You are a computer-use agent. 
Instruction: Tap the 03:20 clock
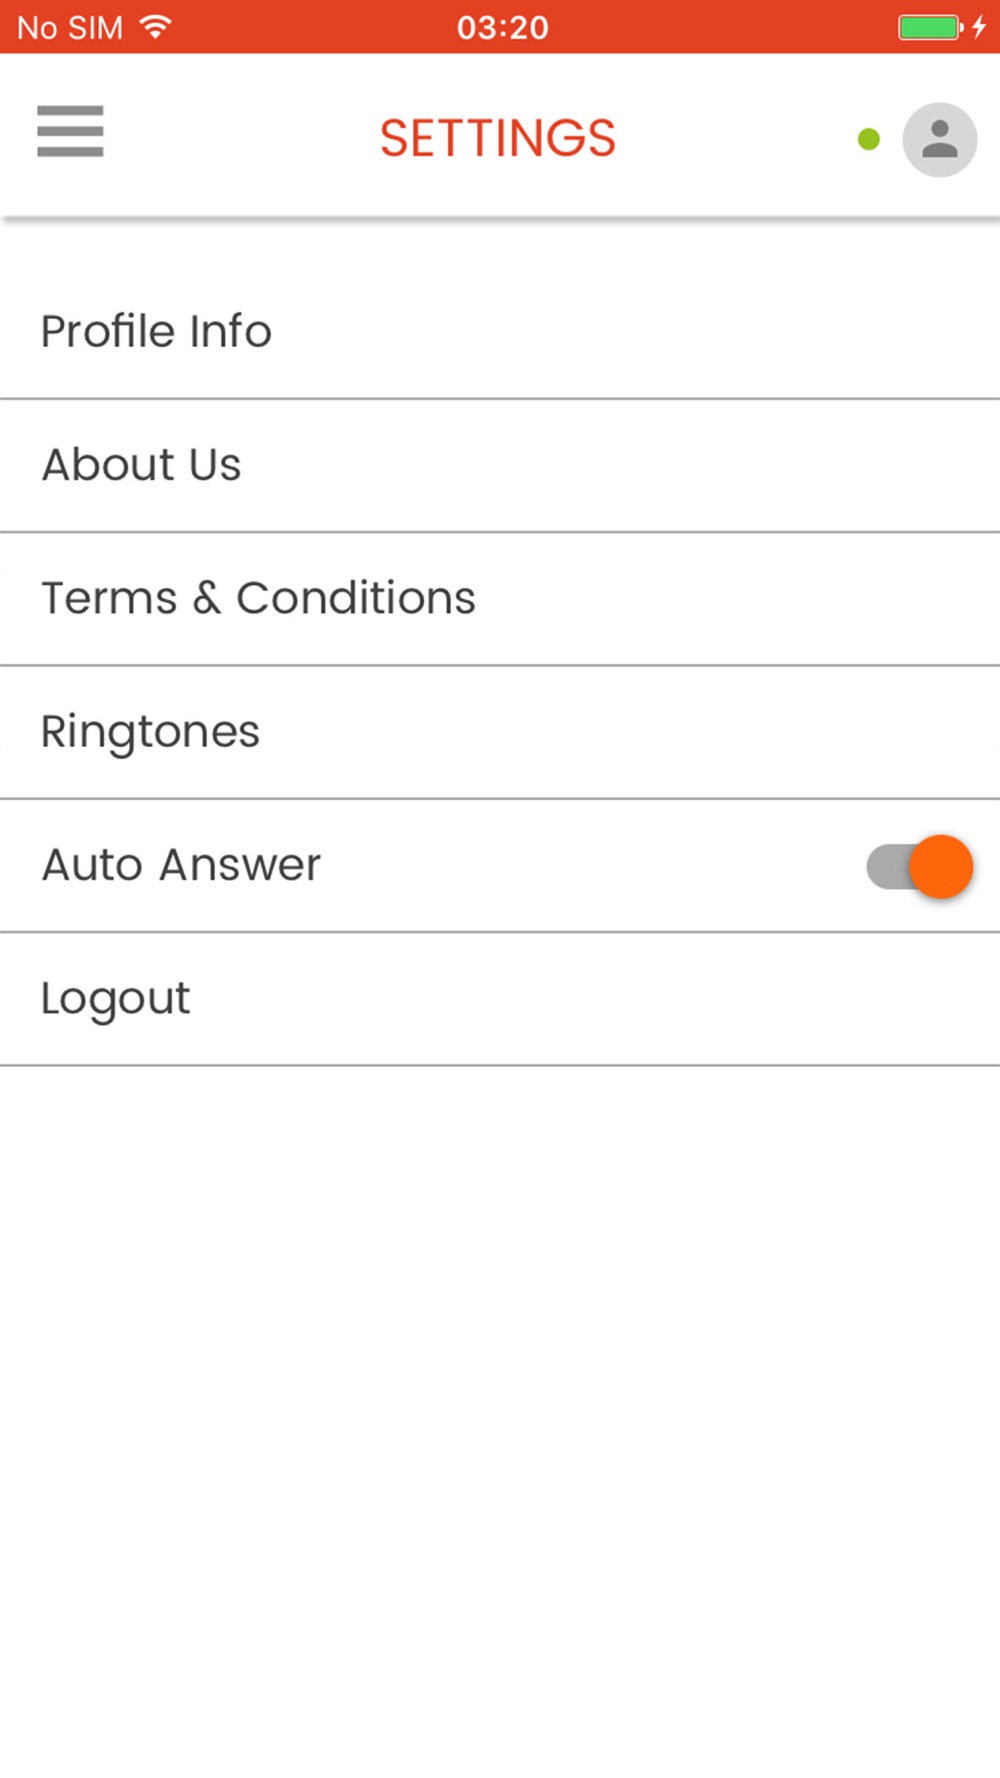(503, 27)
